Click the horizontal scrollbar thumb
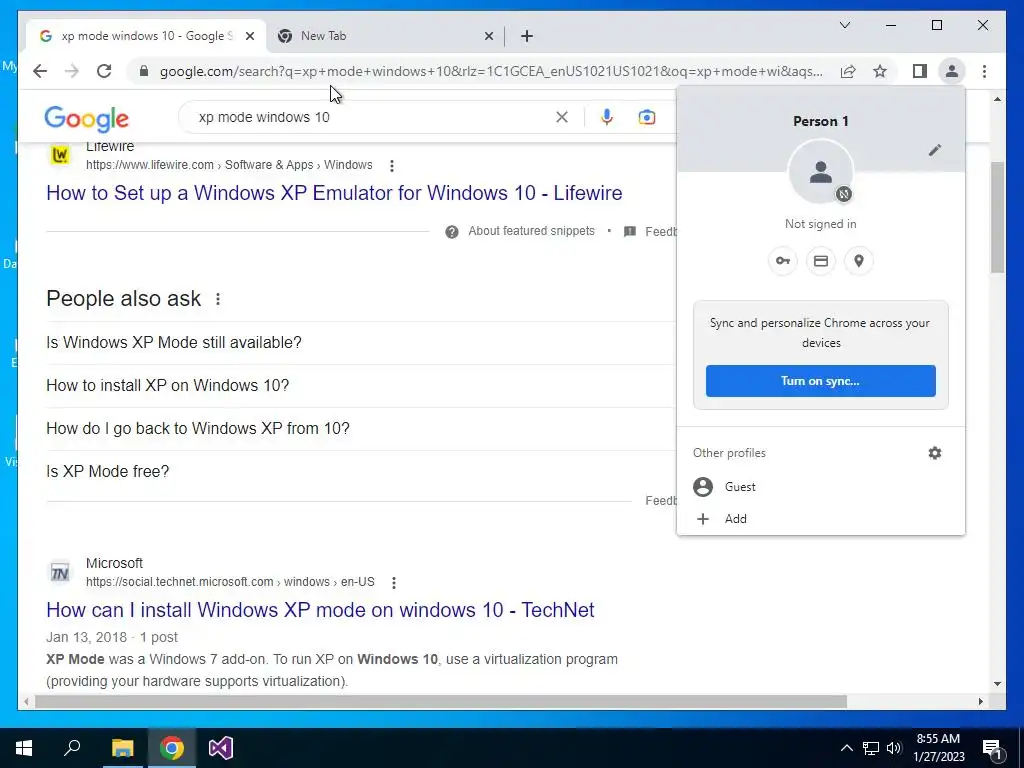The height and width of the screenshot is (768, 1024). pos(441,701)
